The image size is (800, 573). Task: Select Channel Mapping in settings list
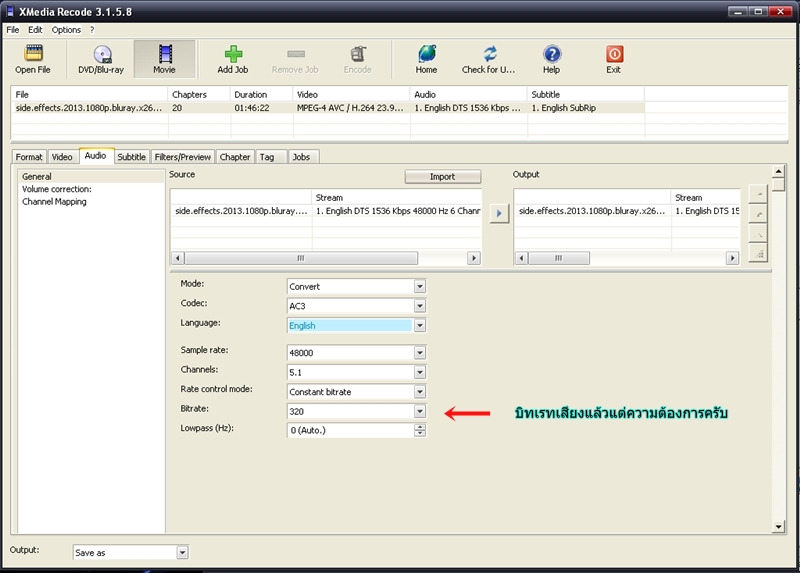click(x=54, y=202)
